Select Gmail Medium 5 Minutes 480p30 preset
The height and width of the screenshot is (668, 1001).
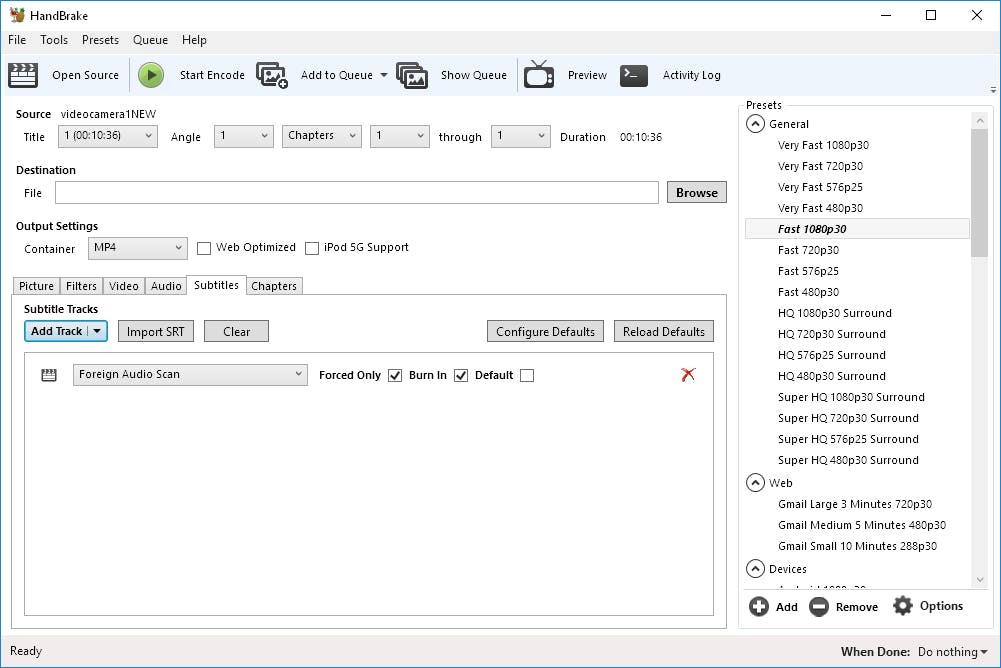[862, 525]
